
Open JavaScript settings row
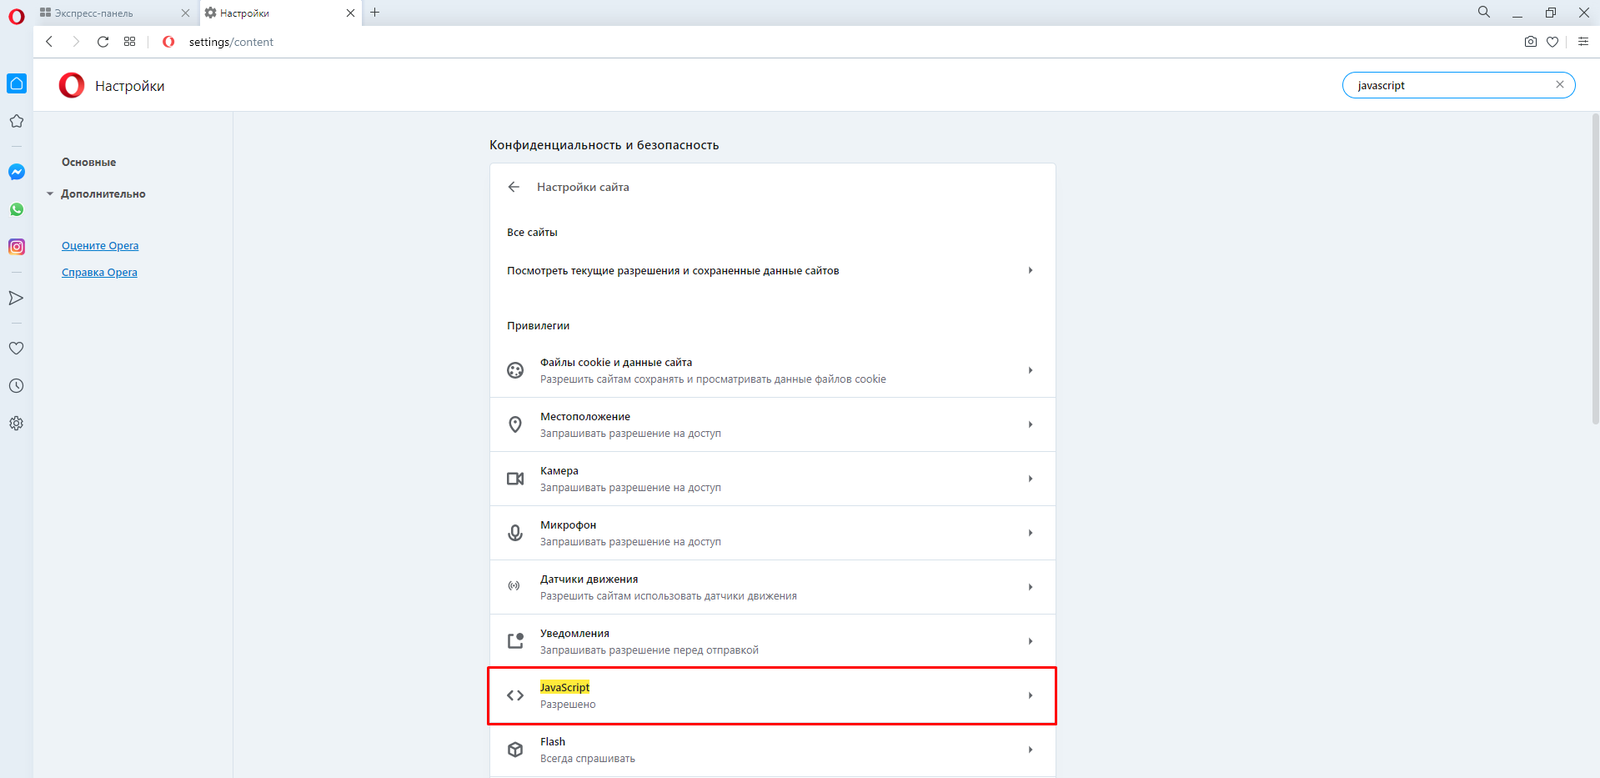click(x=771, y=696)
